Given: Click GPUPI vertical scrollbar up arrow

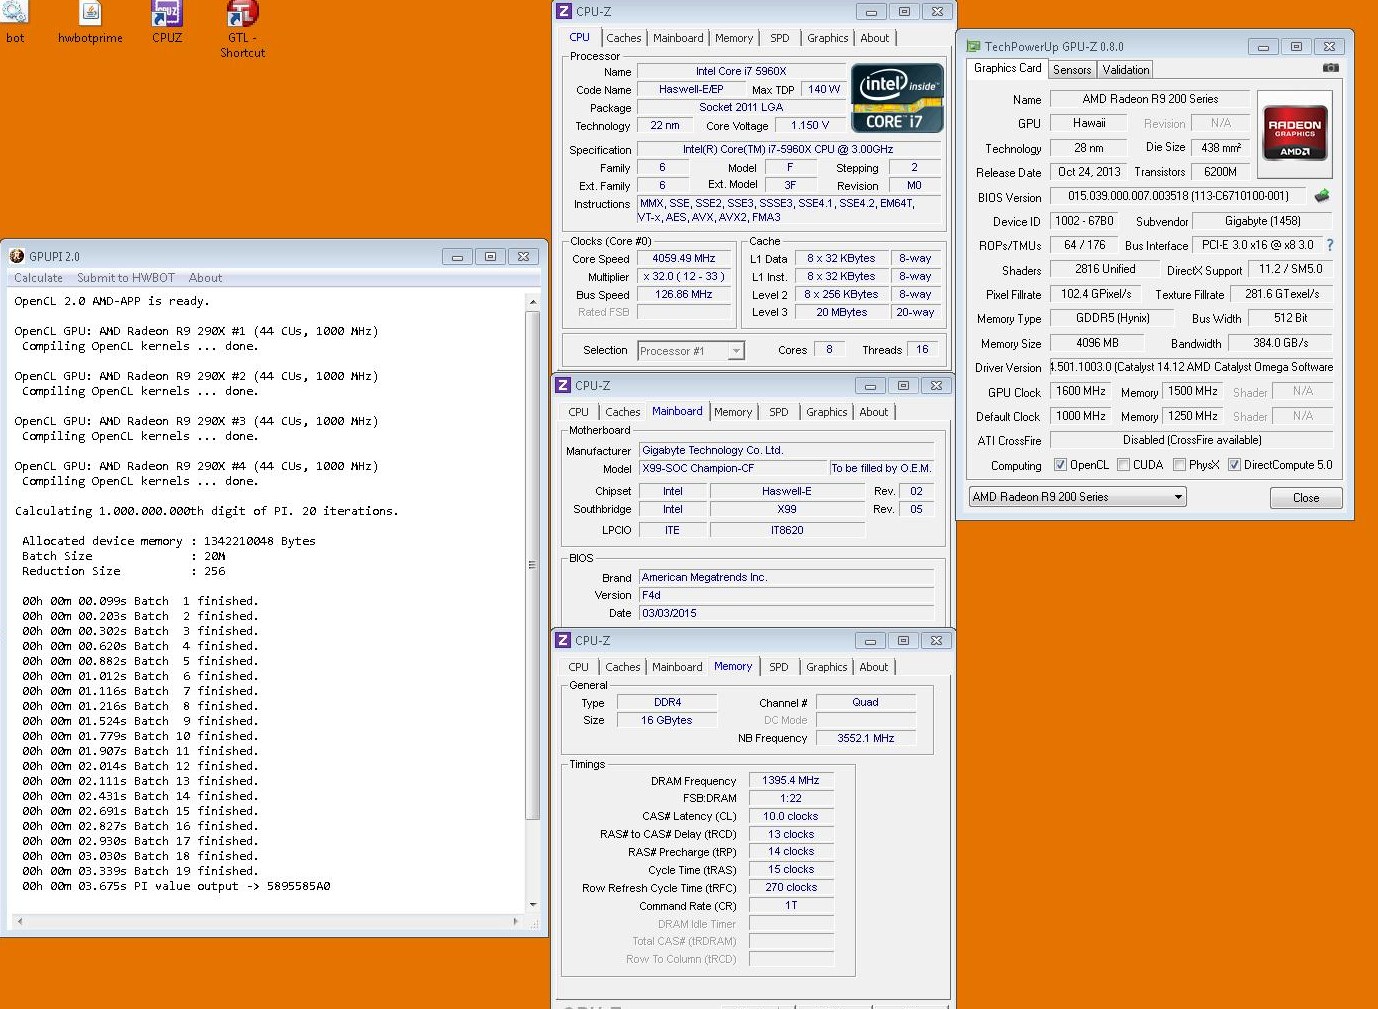Looking at the screenshot, I should pyautogui.click(x=532, y=302).
